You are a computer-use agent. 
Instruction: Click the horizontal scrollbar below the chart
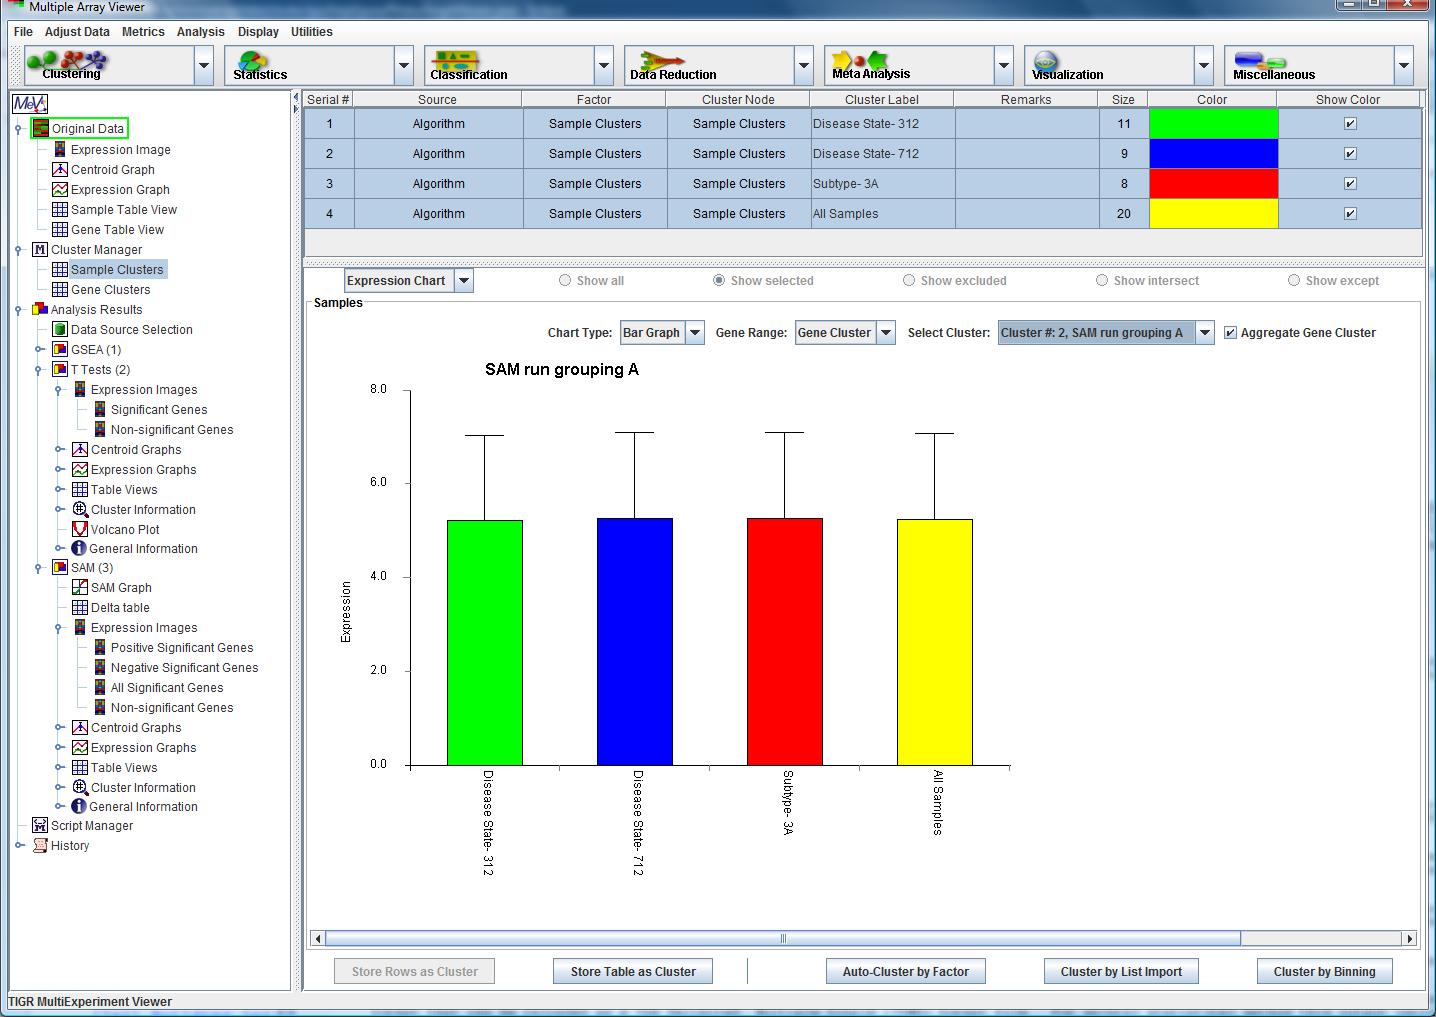point(782,938)
